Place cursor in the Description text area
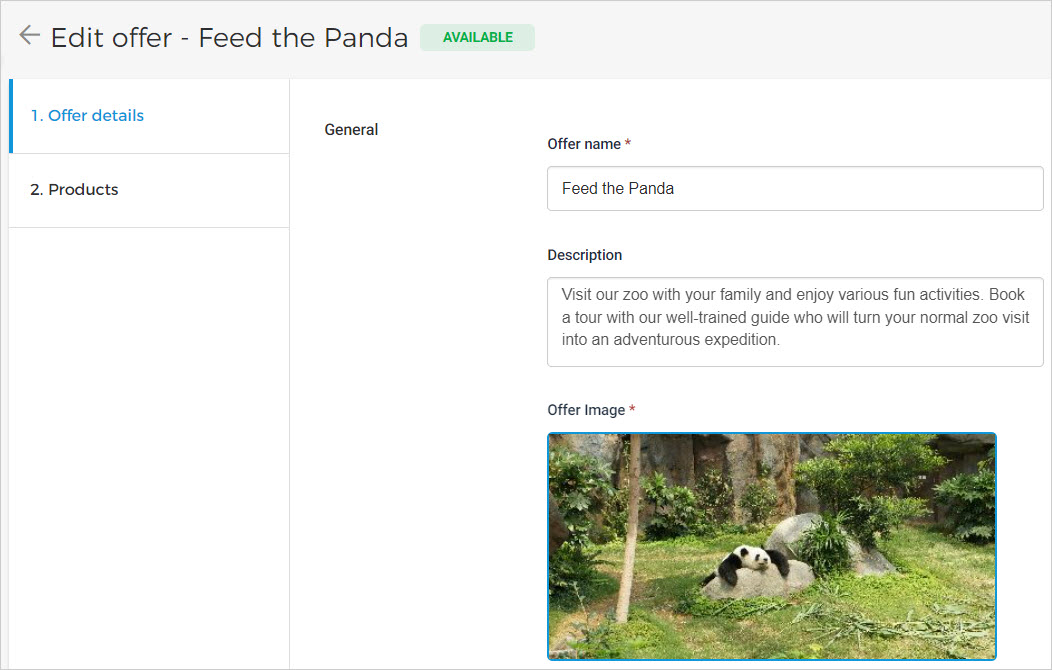Viewport: 1052px width, 670px height. [x=795, y=322]
